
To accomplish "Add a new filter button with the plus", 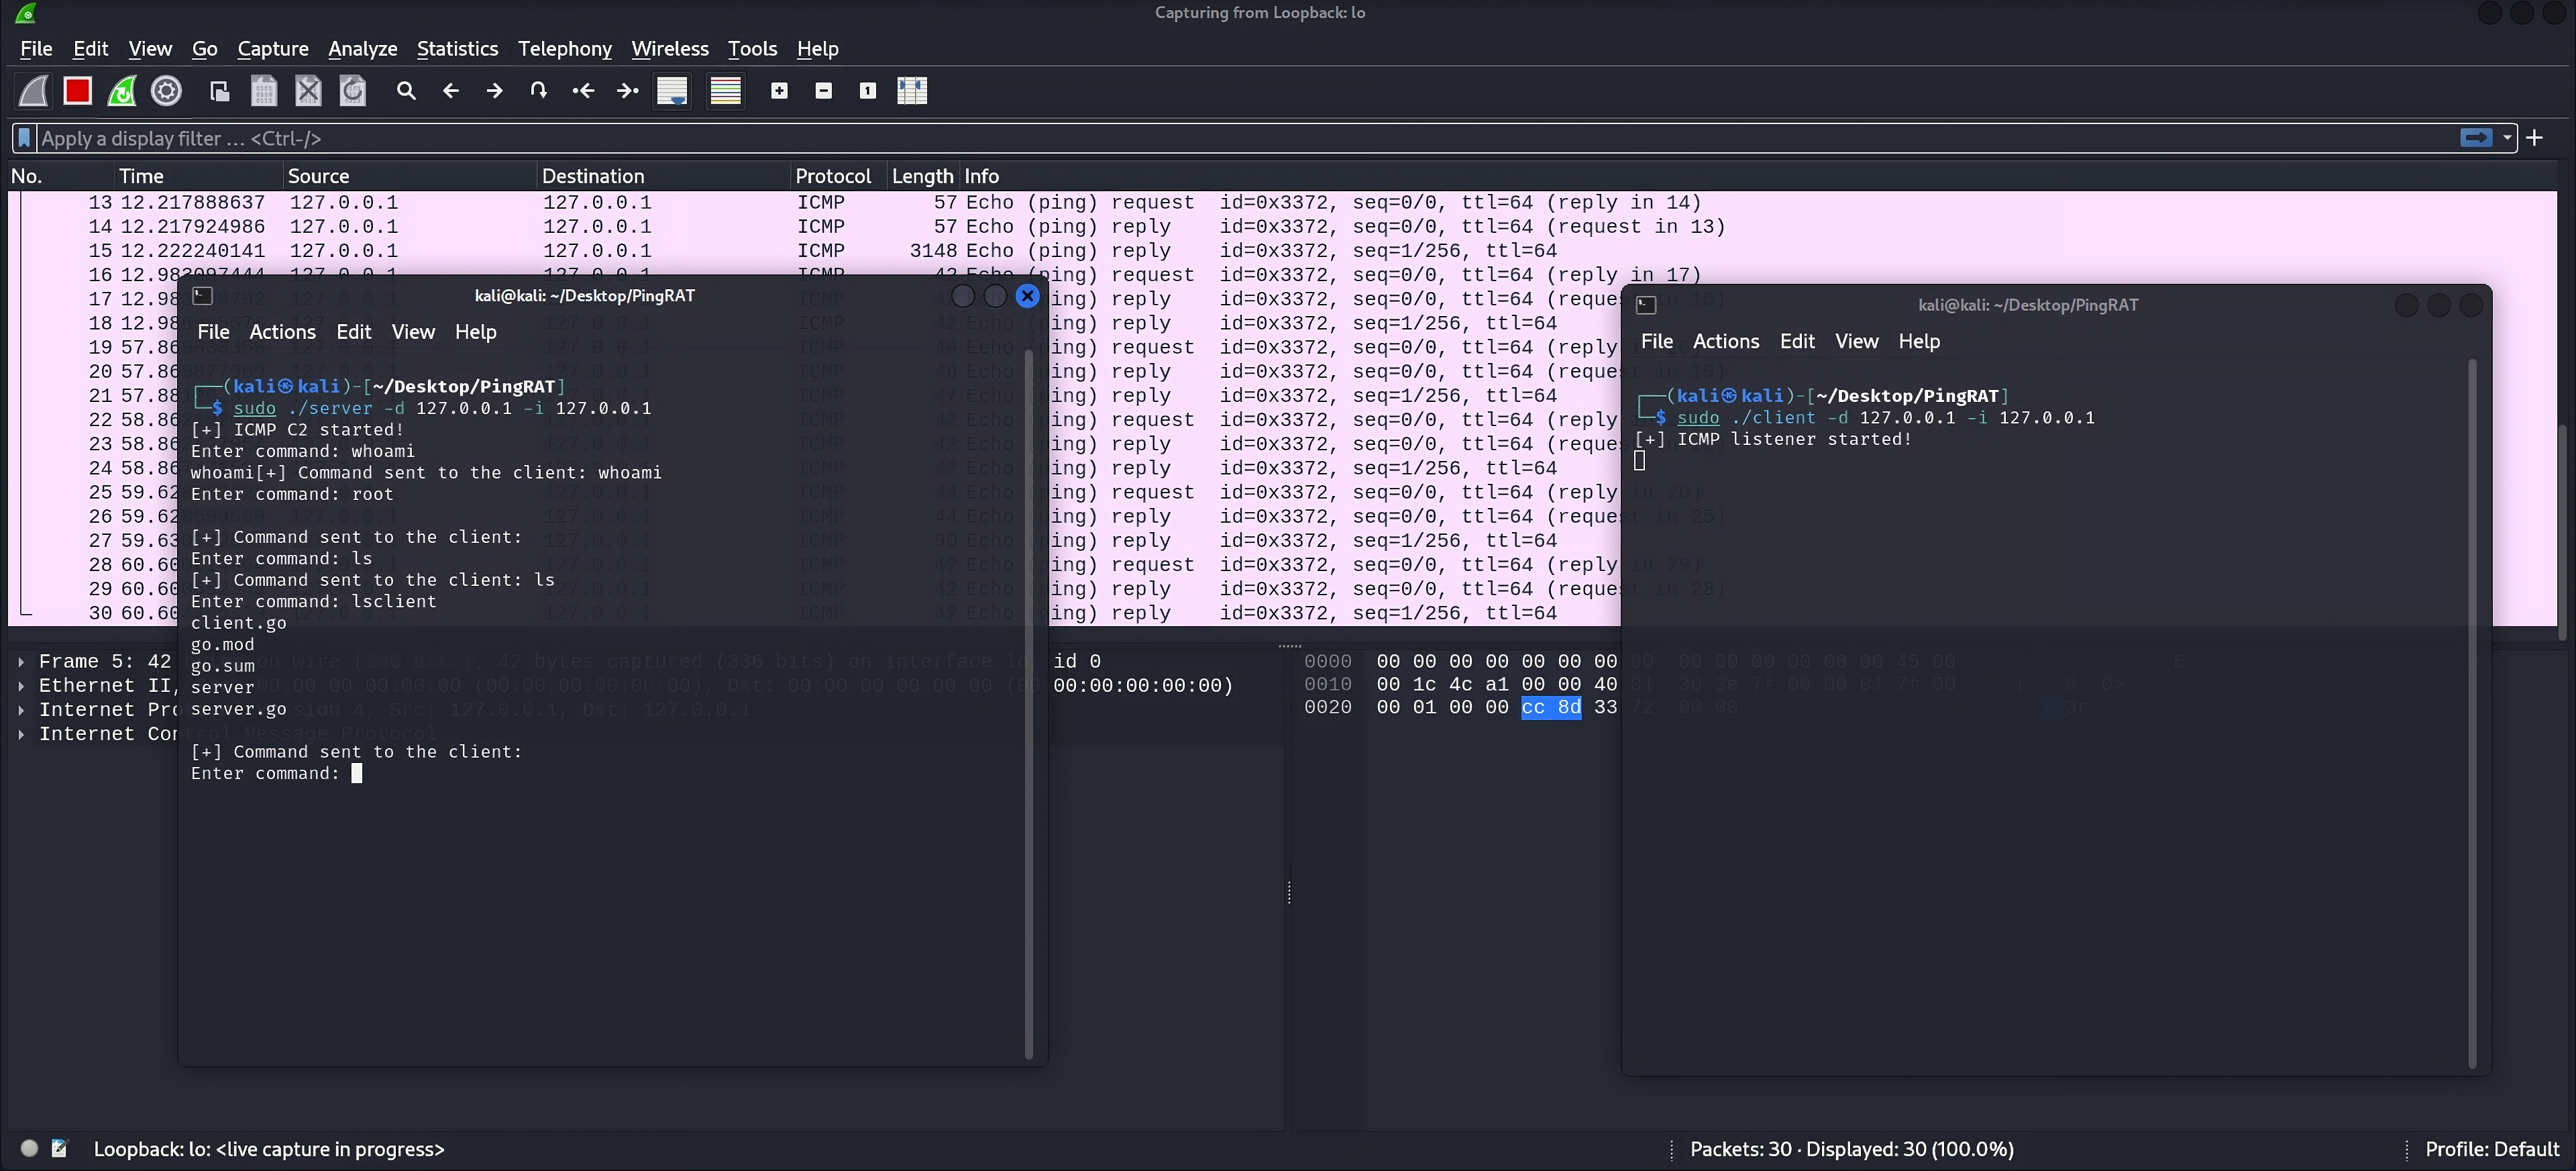I will pos(2534,137).
